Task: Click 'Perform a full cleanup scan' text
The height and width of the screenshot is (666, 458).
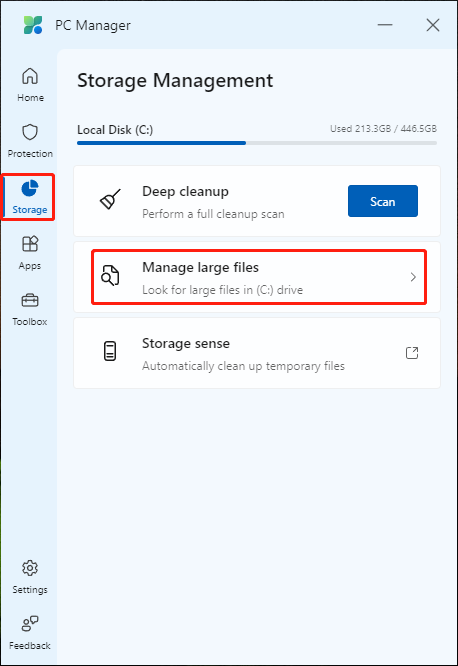Action: click(x=213, y=214)
